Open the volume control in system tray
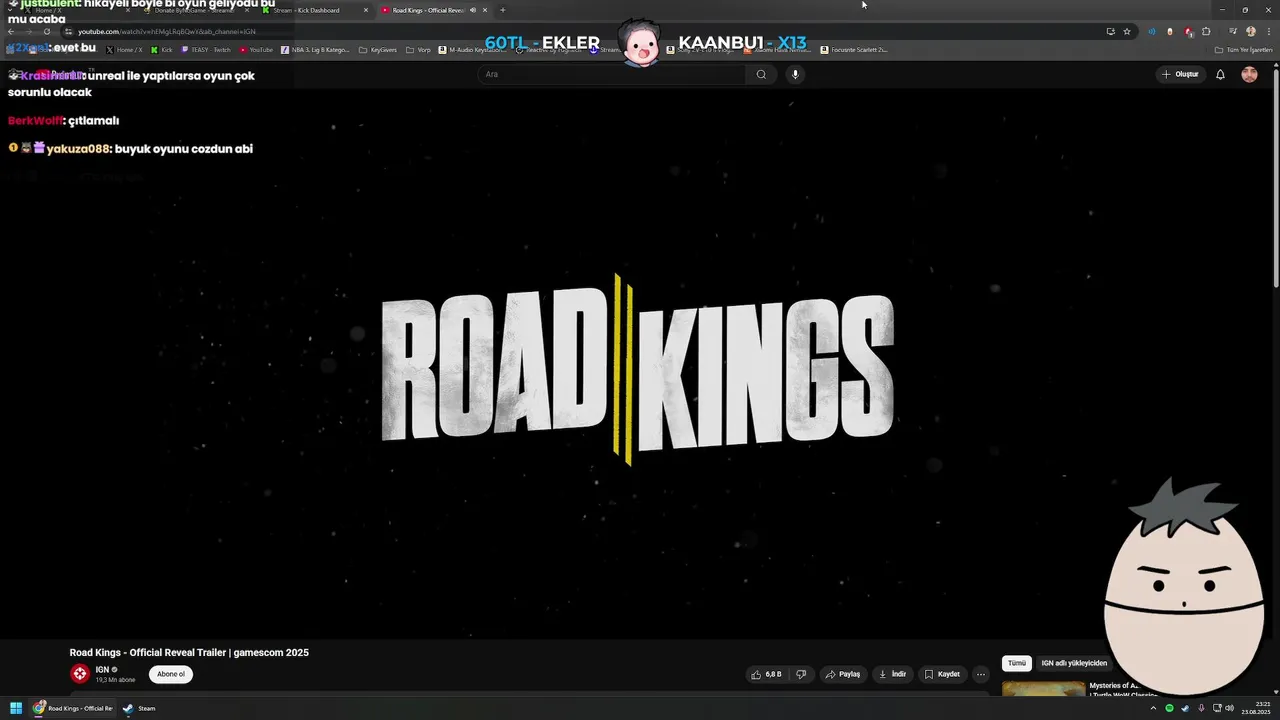 pyautogui.click(x=1230, y=708)
